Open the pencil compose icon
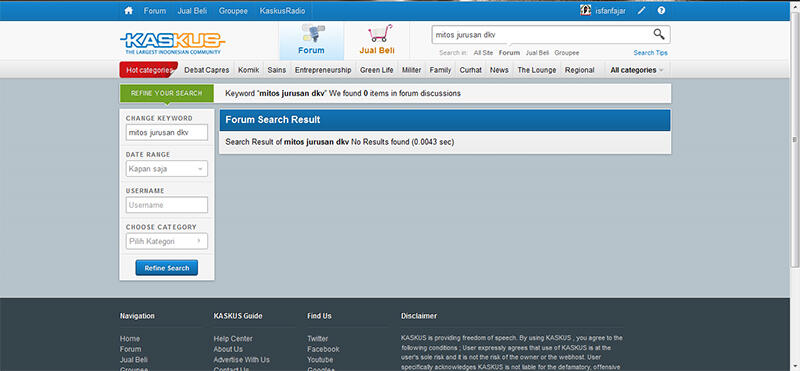The width and height of the screenshot is (800, 371). click(642, 10)
